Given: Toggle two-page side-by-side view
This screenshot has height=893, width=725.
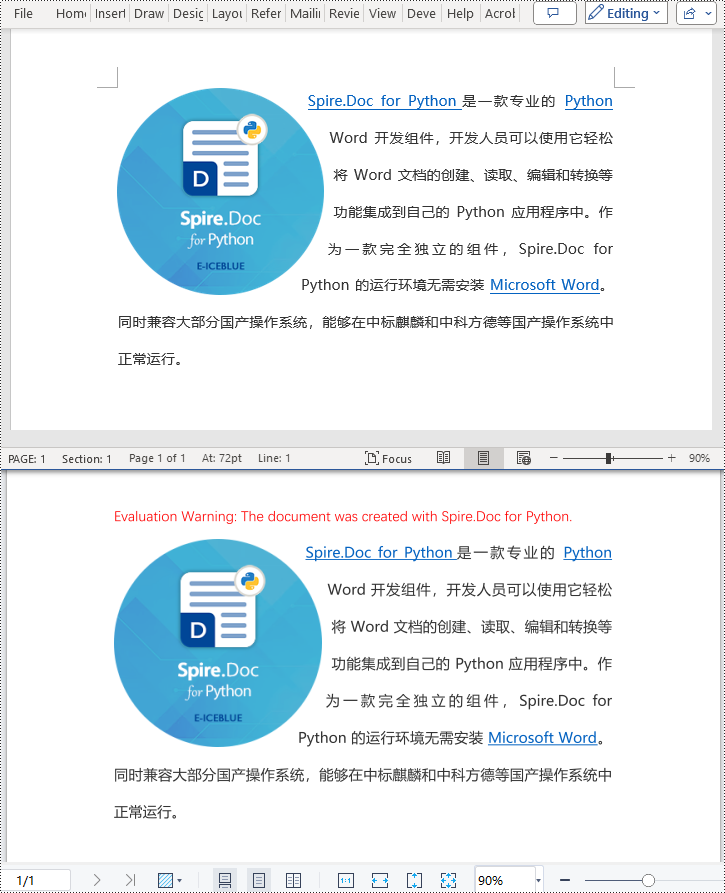Looking at the screenshot, I should [x=293, y=880].
